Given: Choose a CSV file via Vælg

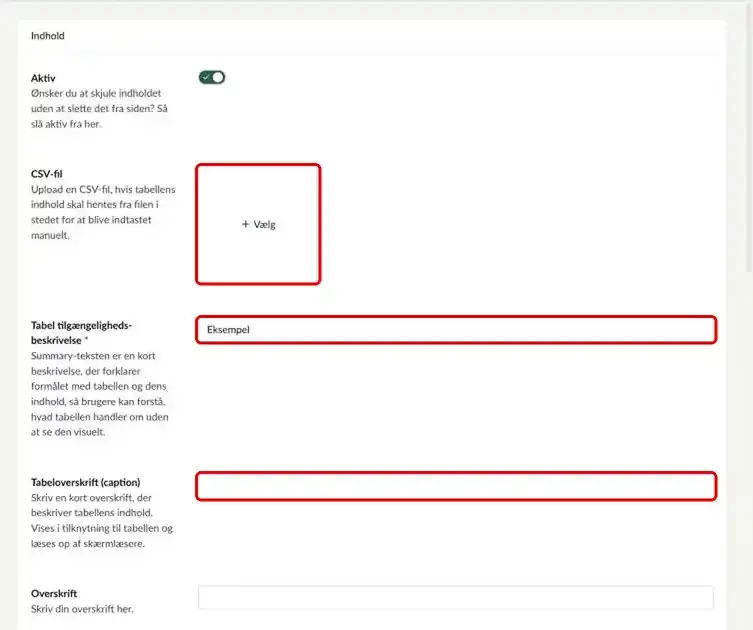Looking at the screenshot, I should (x=258, y=224).
